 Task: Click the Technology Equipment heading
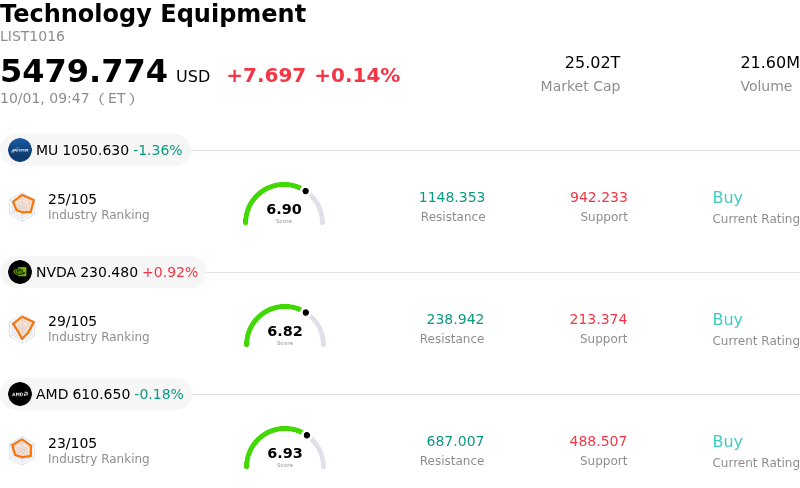coord(153,13)
